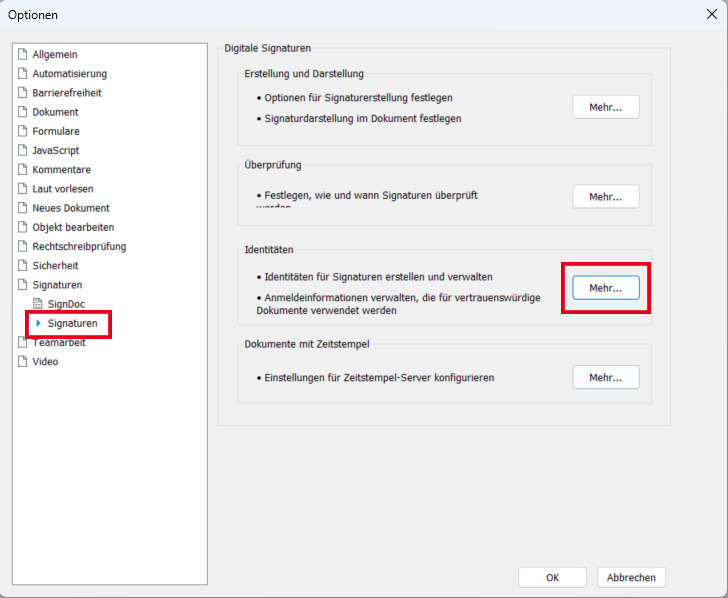
Task: Click the Neues Dokument page icon
Action: pos(23,208)
